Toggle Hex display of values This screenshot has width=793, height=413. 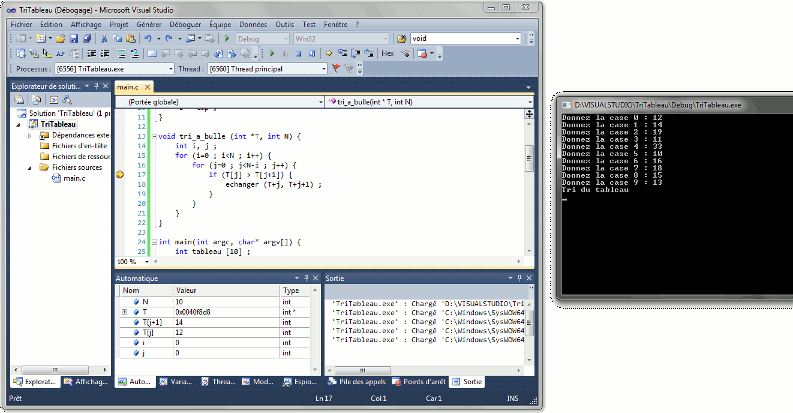coord(387,53)
